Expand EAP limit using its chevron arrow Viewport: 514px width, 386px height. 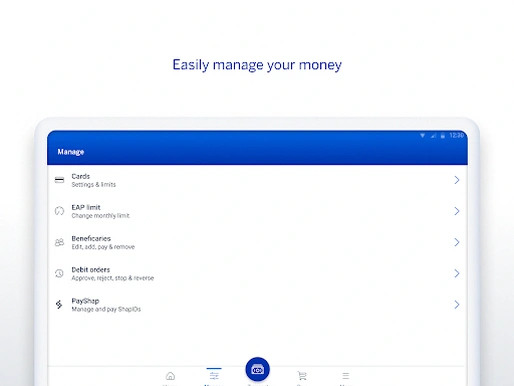click(457, 211)
